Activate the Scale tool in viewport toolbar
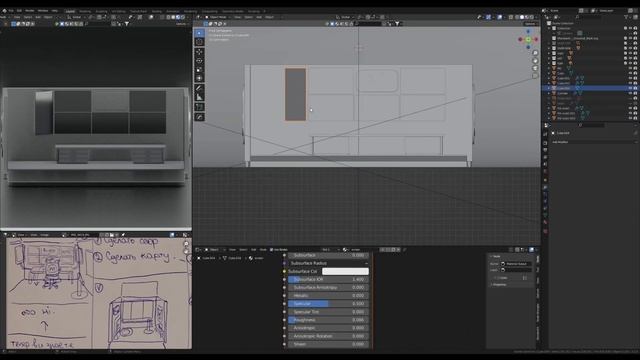The image size is (640, 360). click(x=199, y=70)
